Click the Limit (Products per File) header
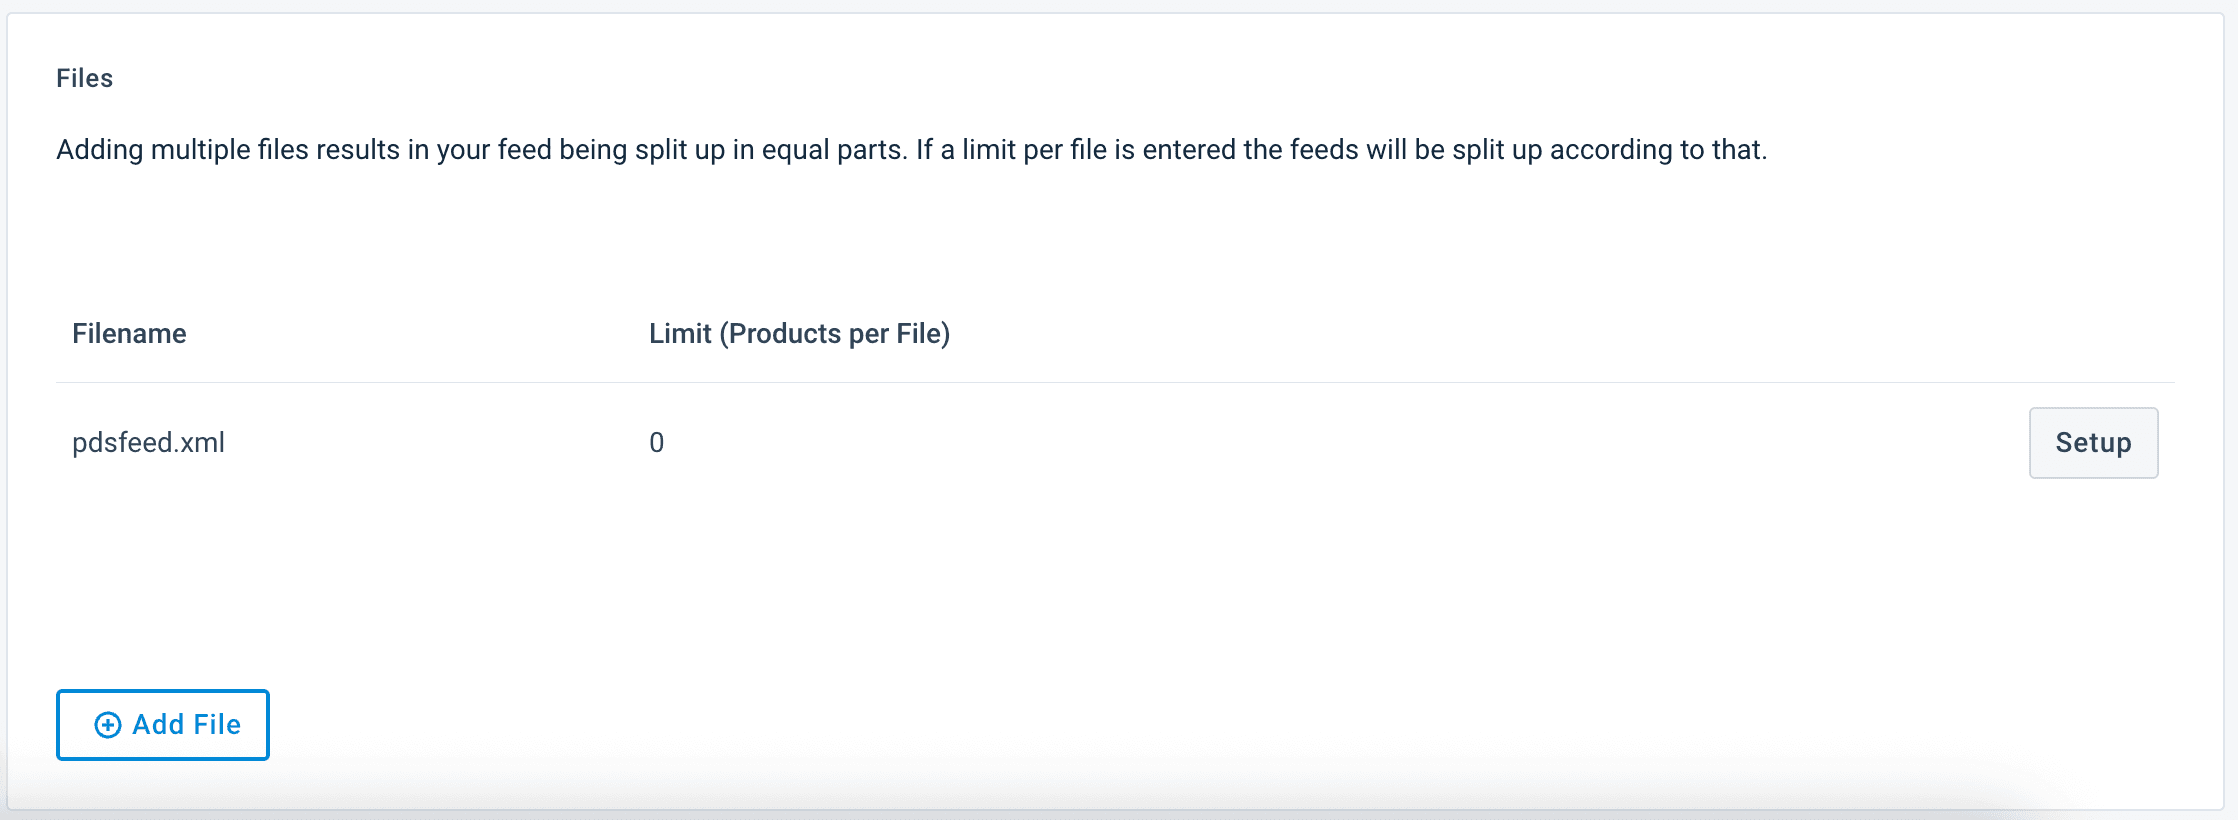2238x820 pixels. click(x=799, y=334)
